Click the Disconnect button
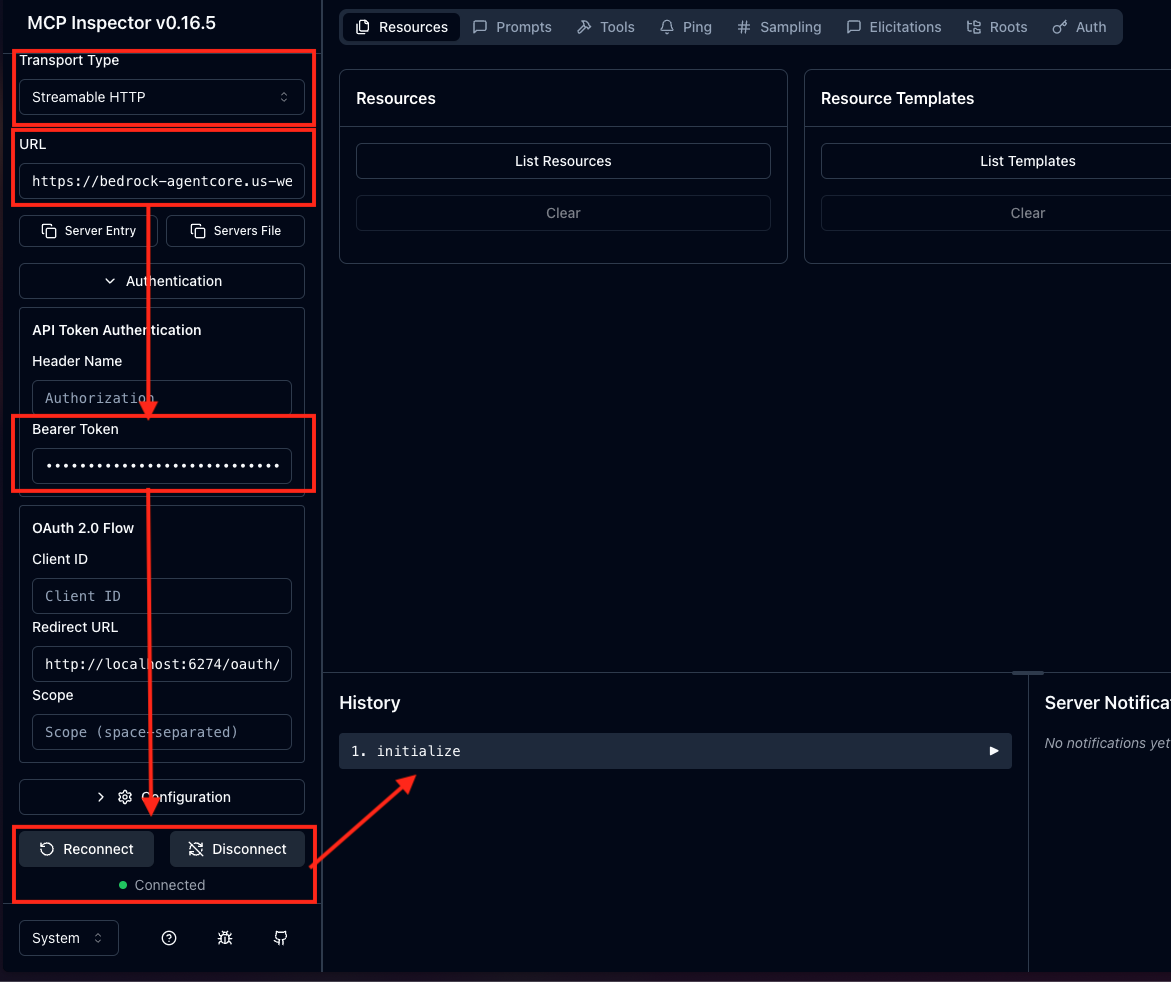Image resolution: width=1171 pixels, height=982 pixels. pyautogui.click(x=237, y=849)
